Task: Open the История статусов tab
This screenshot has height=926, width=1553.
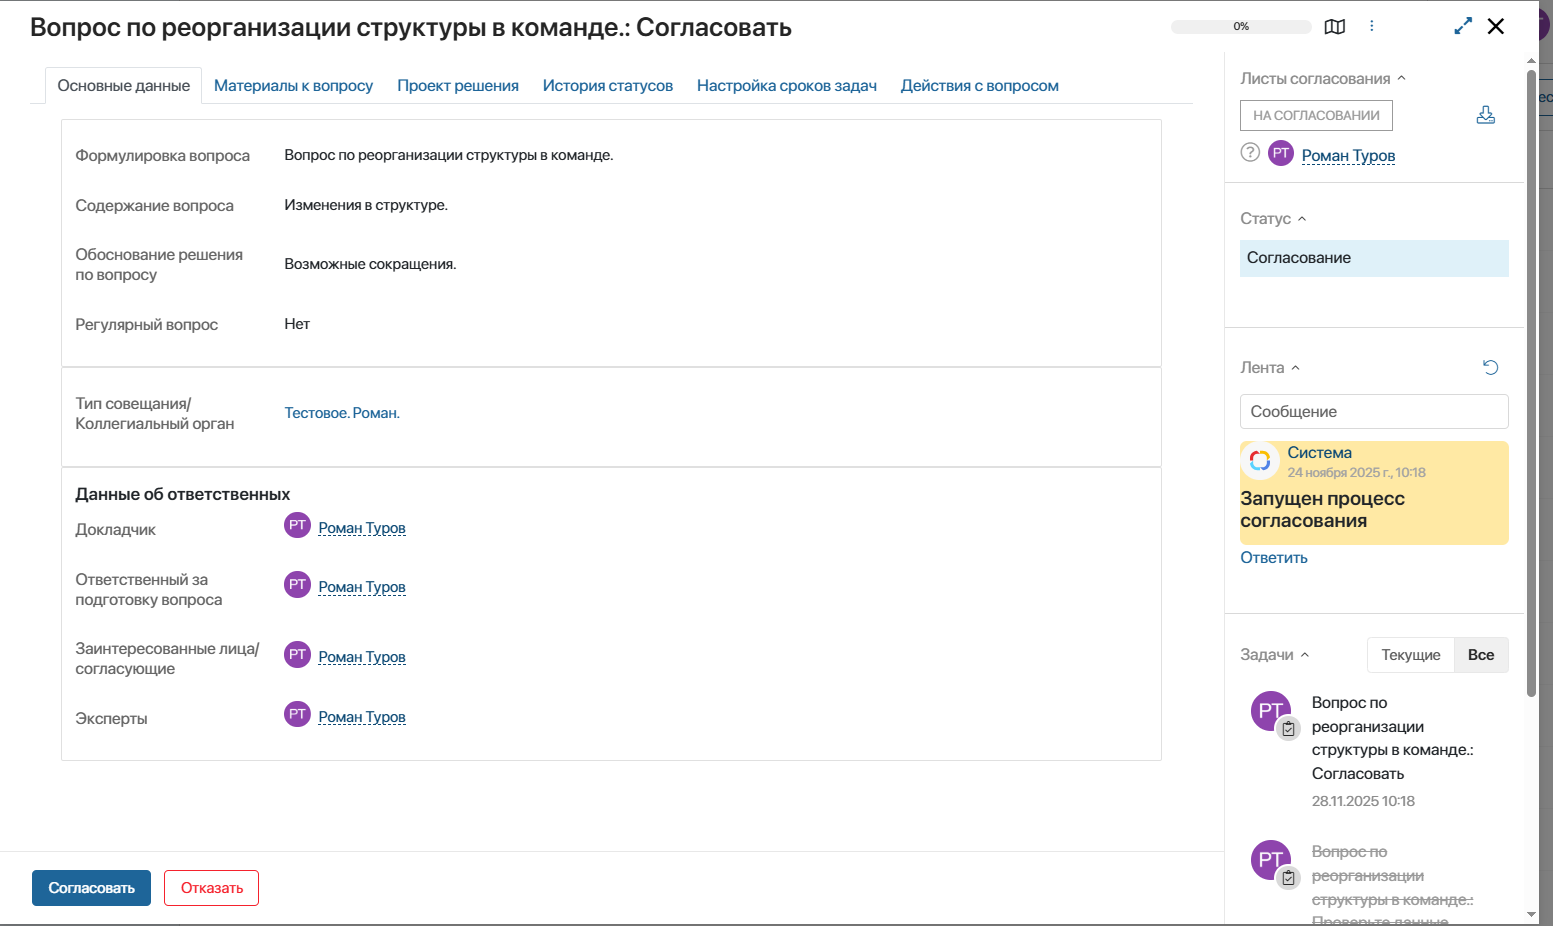Action: 607,86
